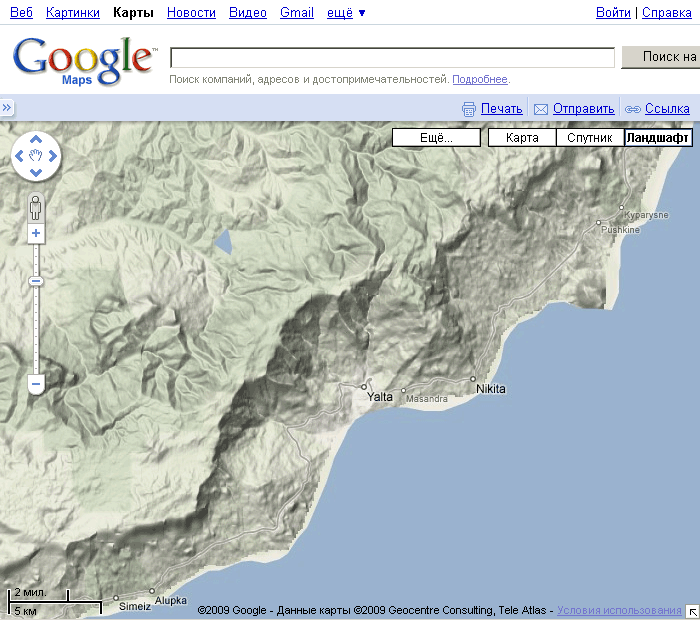This screenshot has height=620, width=700.
Task: Click the printer icon next to Печать
Action: tap(469, 109)
